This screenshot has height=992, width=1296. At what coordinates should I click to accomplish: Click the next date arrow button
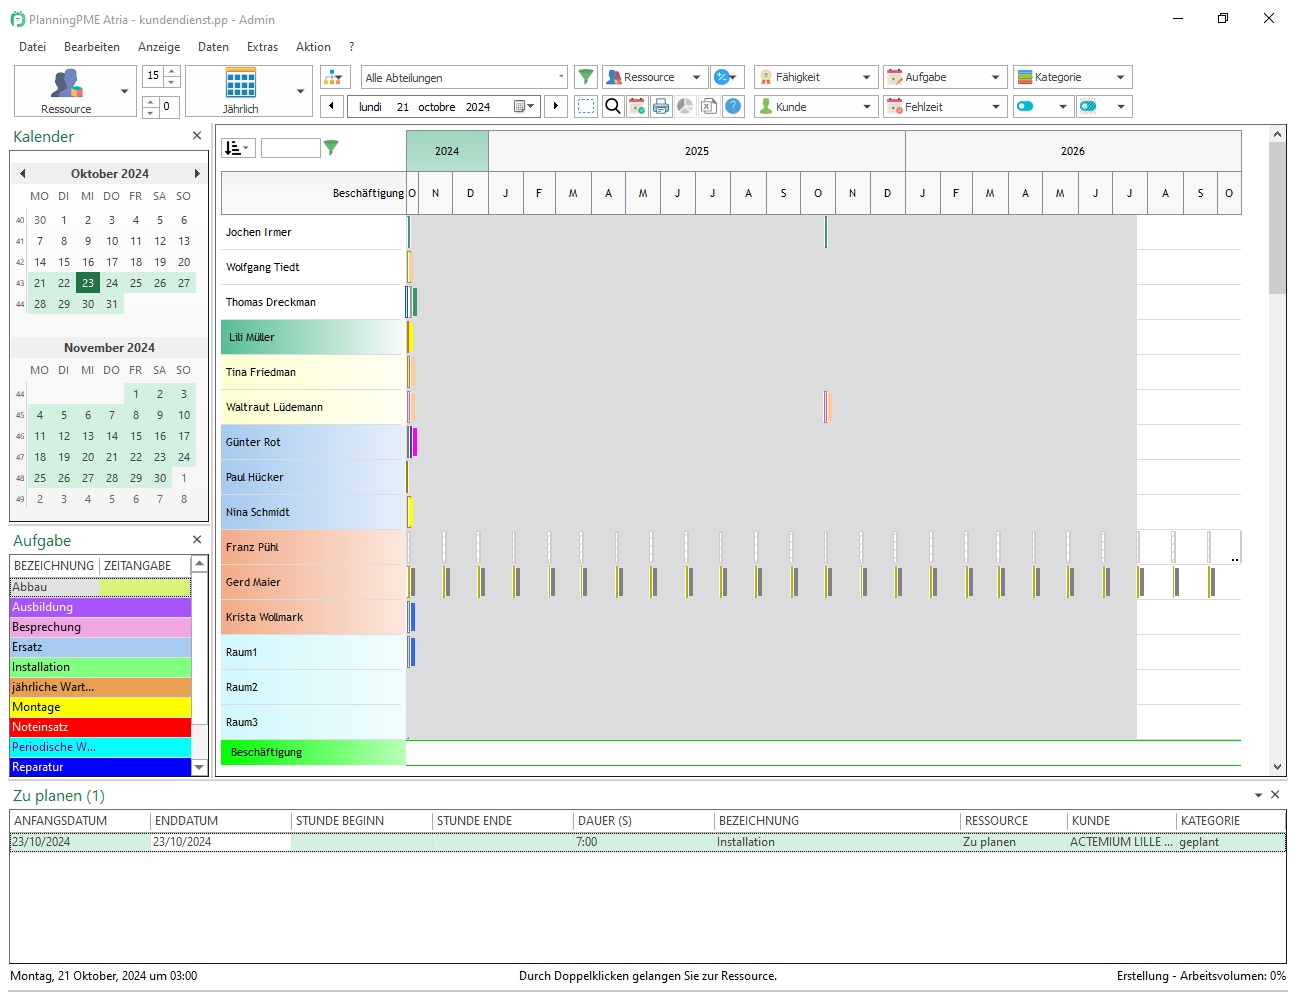tap(556, 106)
